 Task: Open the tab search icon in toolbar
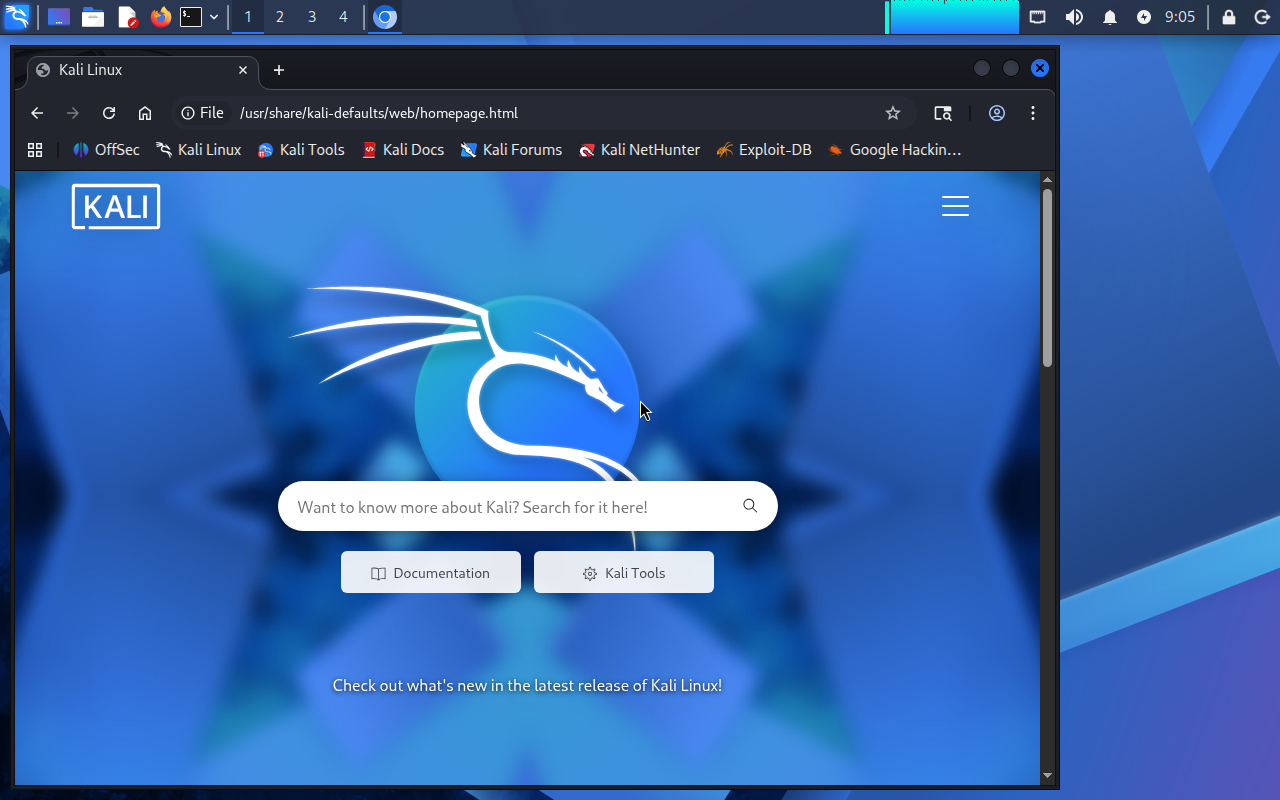943,113
